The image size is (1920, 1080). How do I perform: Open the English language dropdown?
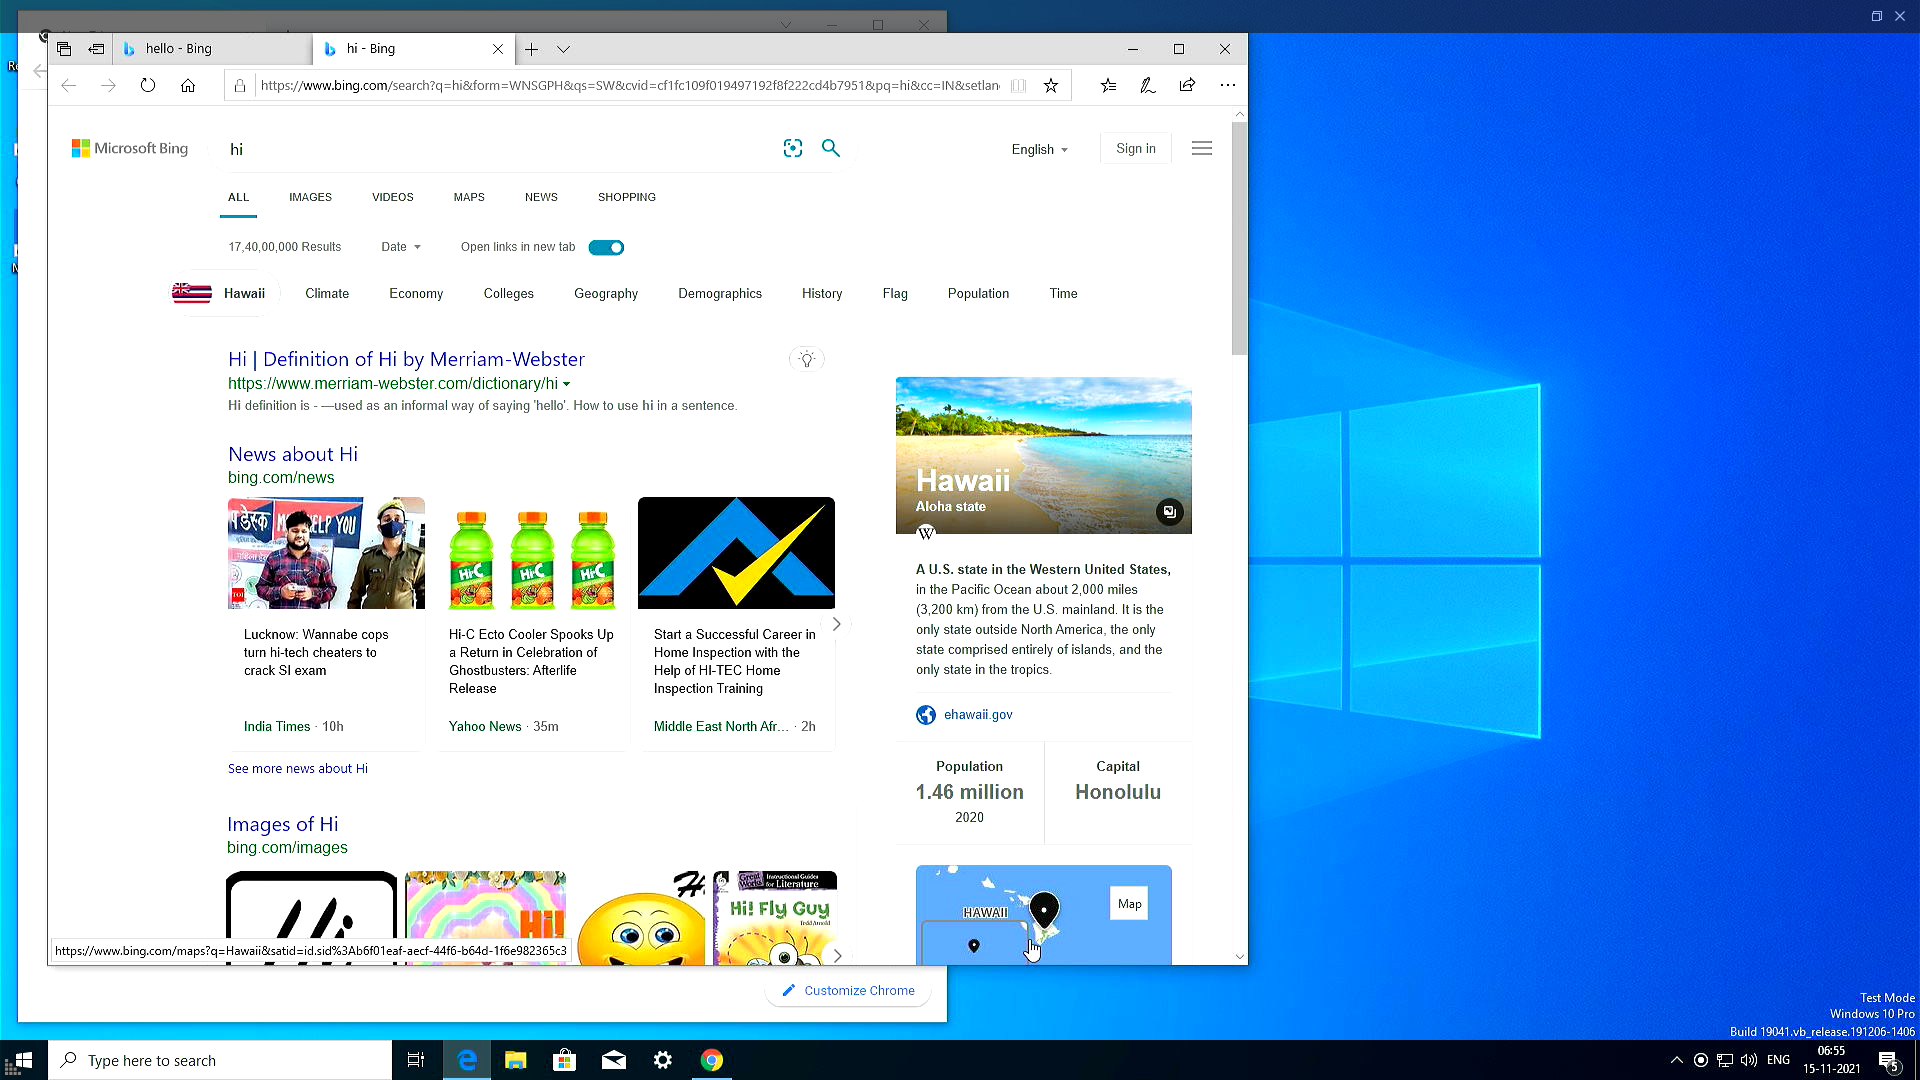1039,149
